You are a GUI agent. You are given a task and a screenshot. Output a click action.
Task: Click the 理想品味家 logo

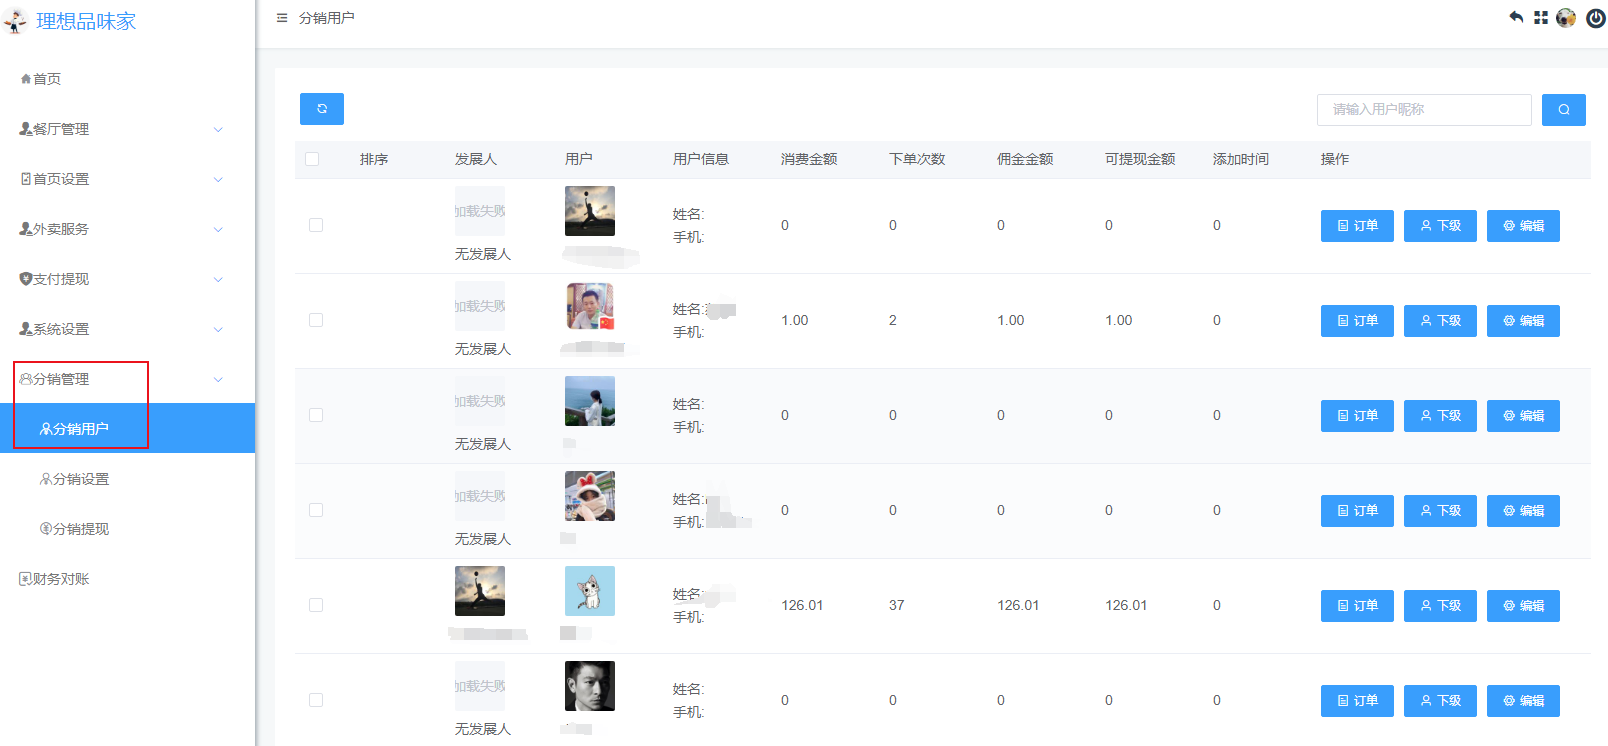(70, 21)
